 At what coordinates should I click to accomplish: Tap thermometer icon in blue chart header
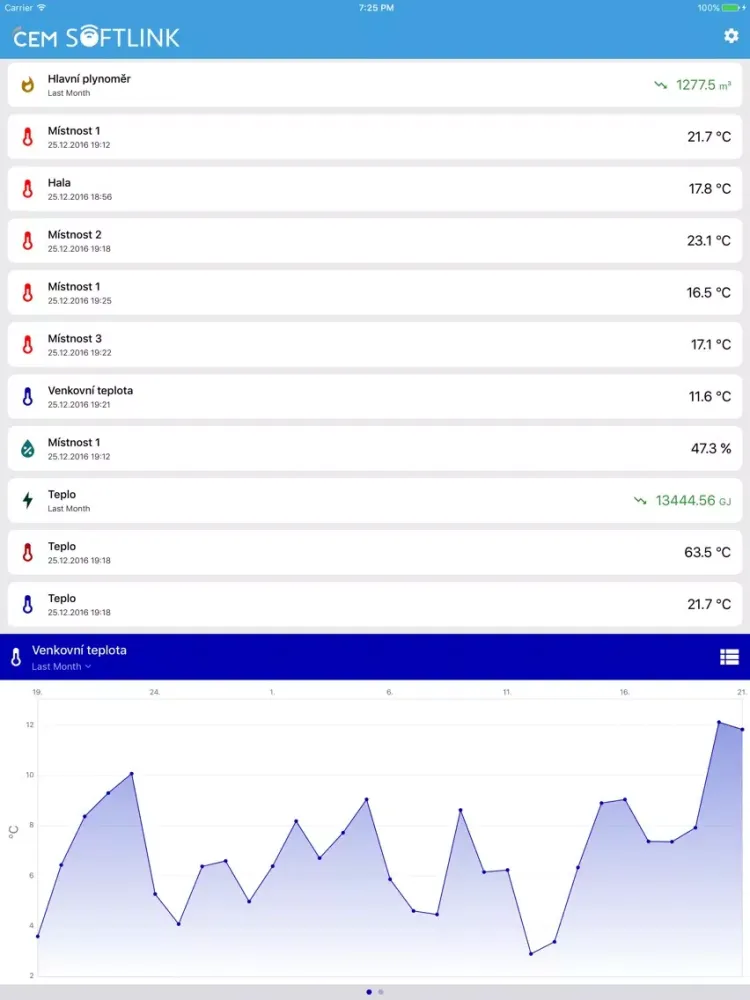click(16, 657)
